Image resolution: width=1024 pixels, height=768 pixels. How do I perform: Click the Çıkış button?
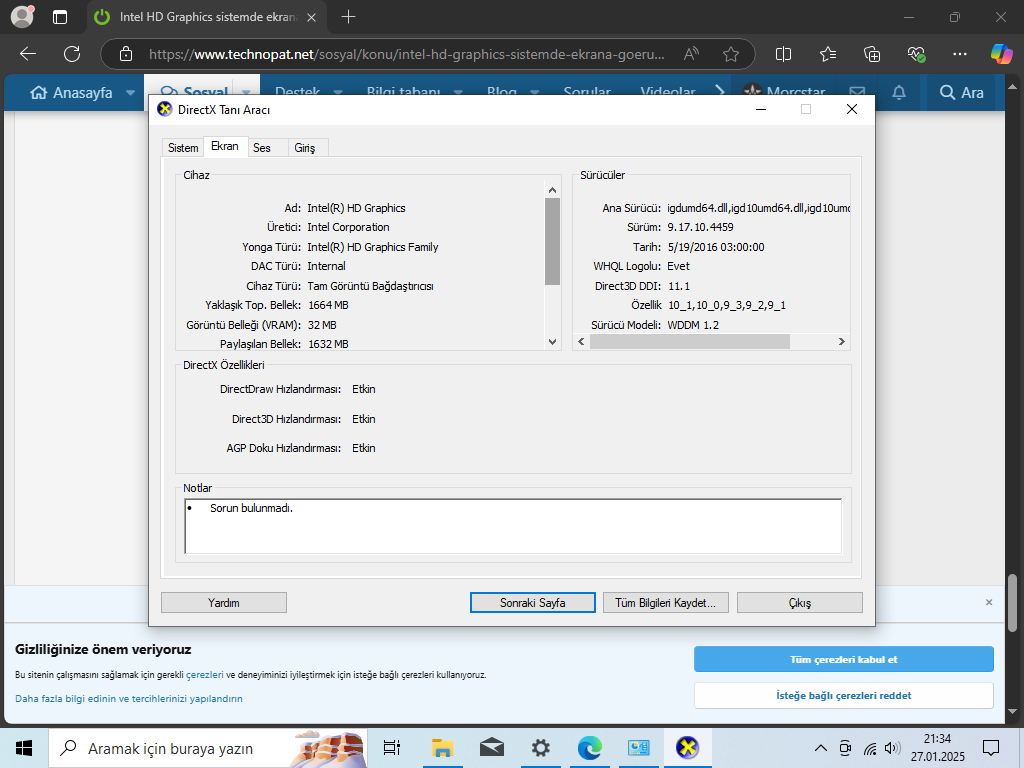799,603
